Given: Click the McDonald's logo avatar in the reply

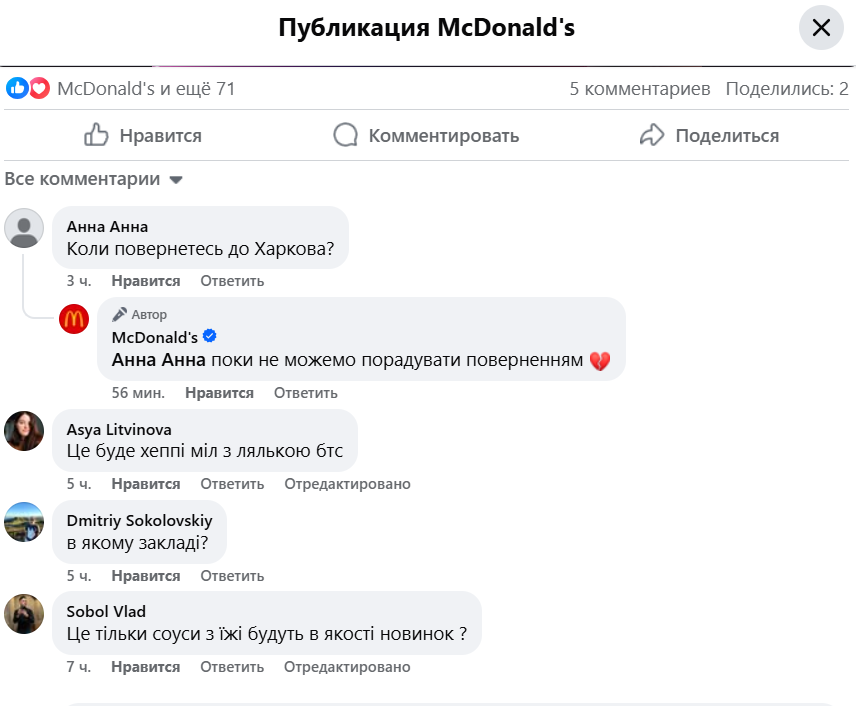Looking at the screenshot, I should point(74,319).
